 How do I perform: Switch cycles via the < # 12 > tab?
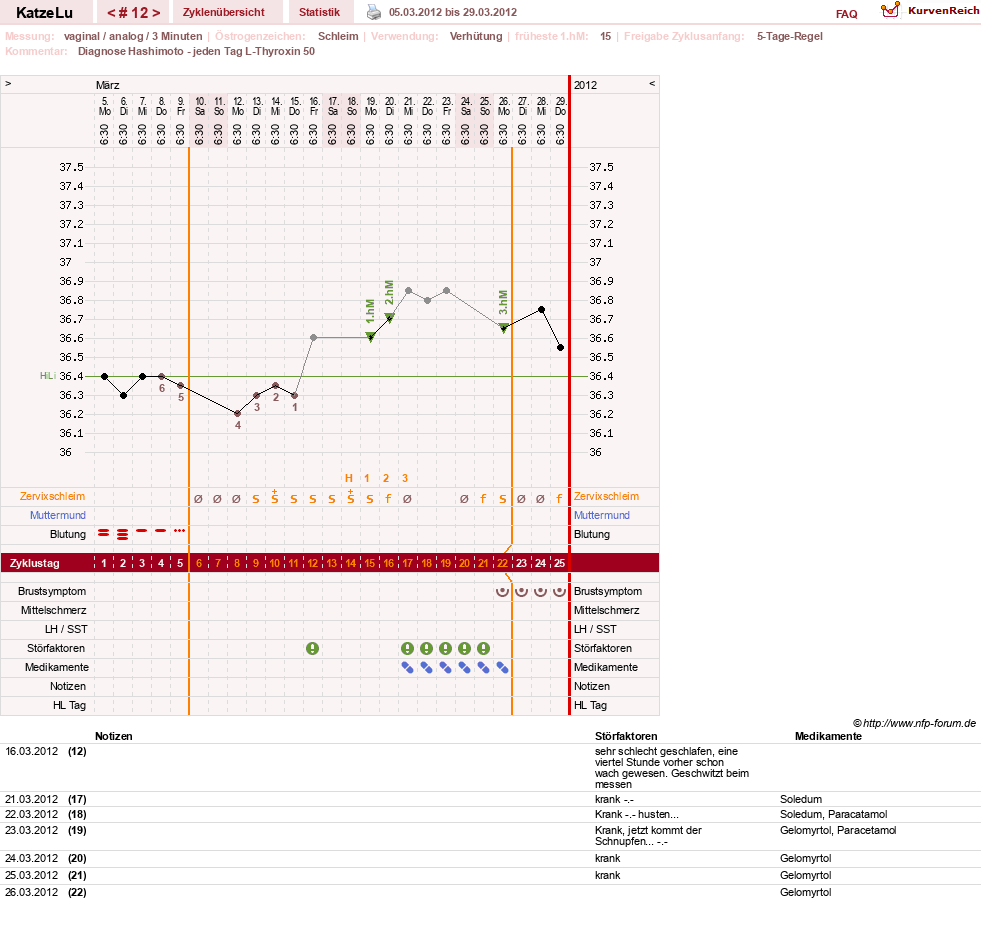[x=133, y=13]
